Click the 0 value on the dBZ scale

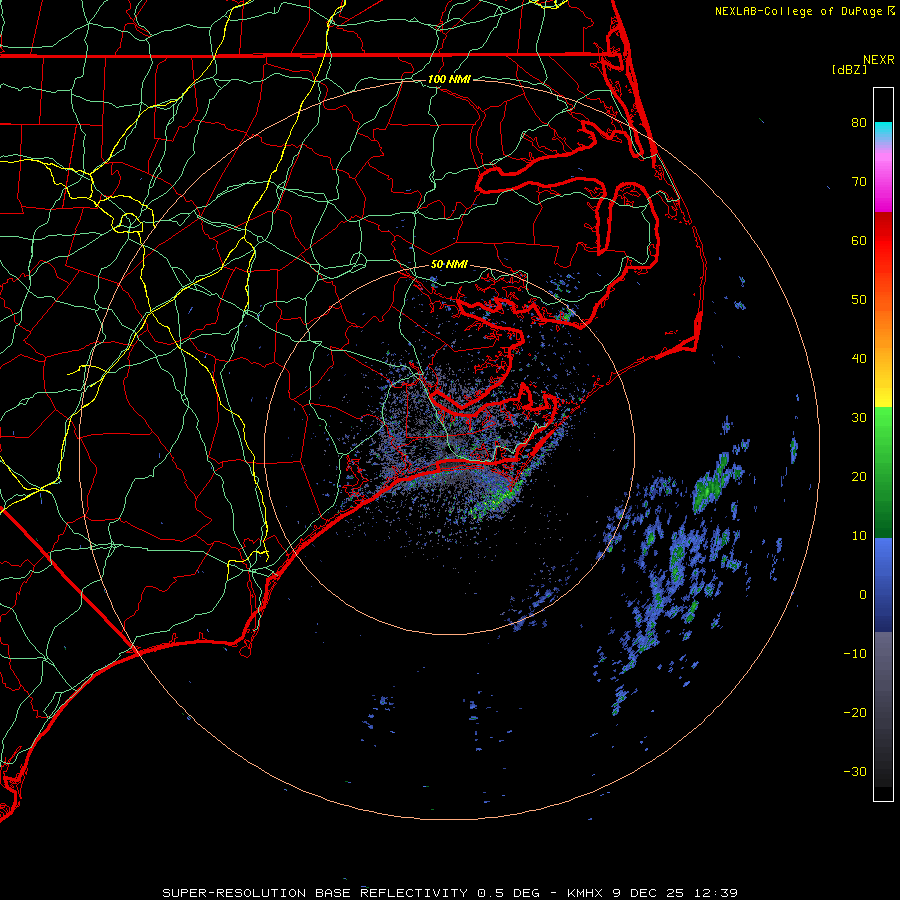pyautogui.click(x=863, y=595)
